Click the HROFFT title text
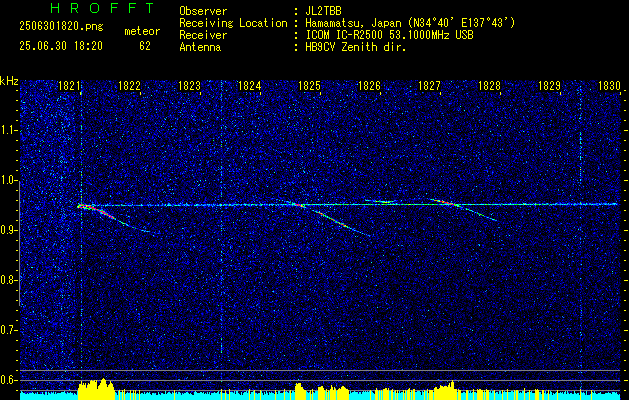Image resolution: width=629 pixels, height=400 pixels. click(102, 8)
